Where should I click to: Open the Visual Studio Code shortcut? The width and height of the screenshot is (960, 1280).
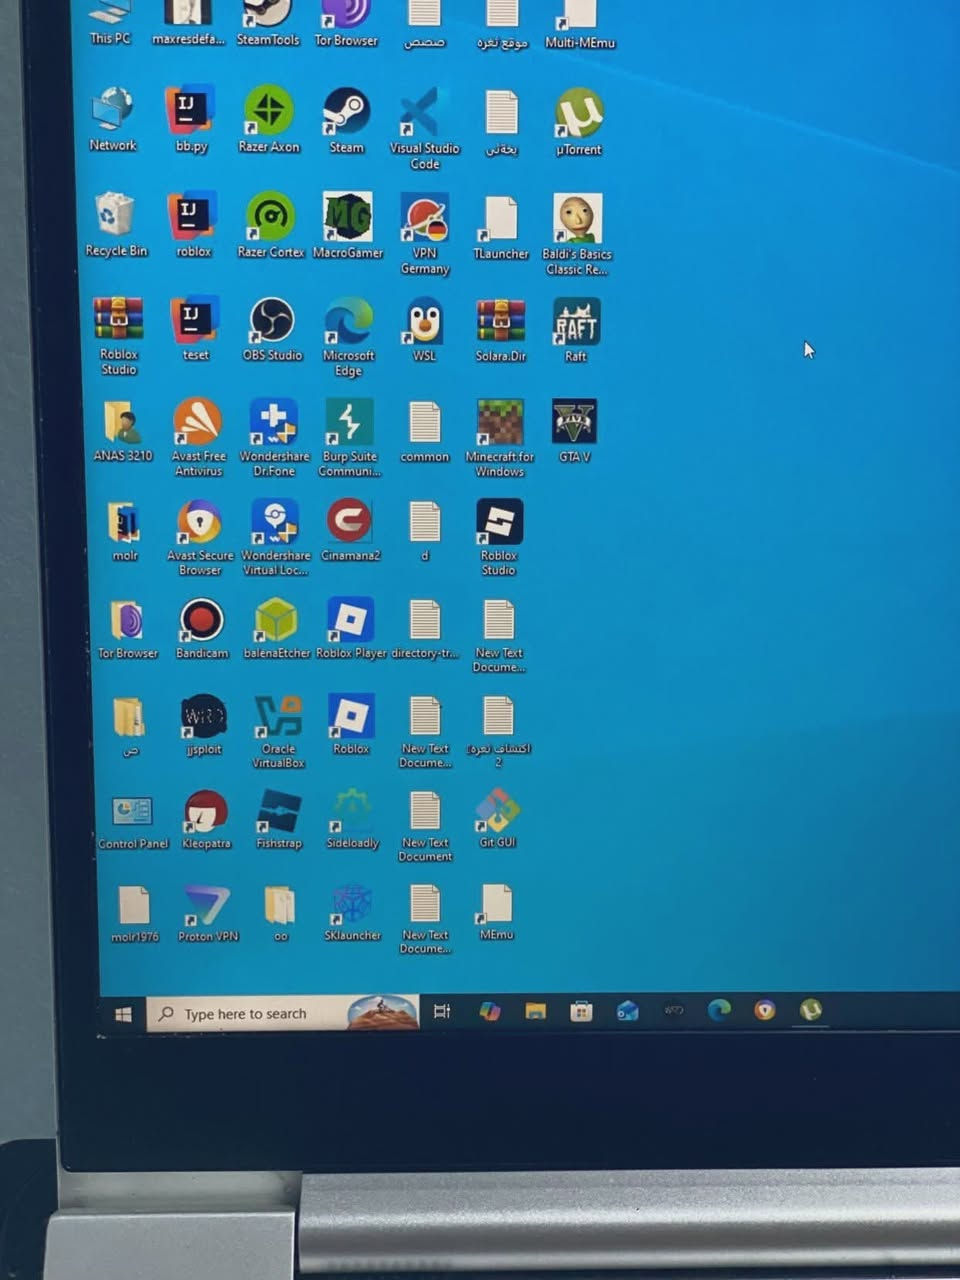(x=424, y=113)
